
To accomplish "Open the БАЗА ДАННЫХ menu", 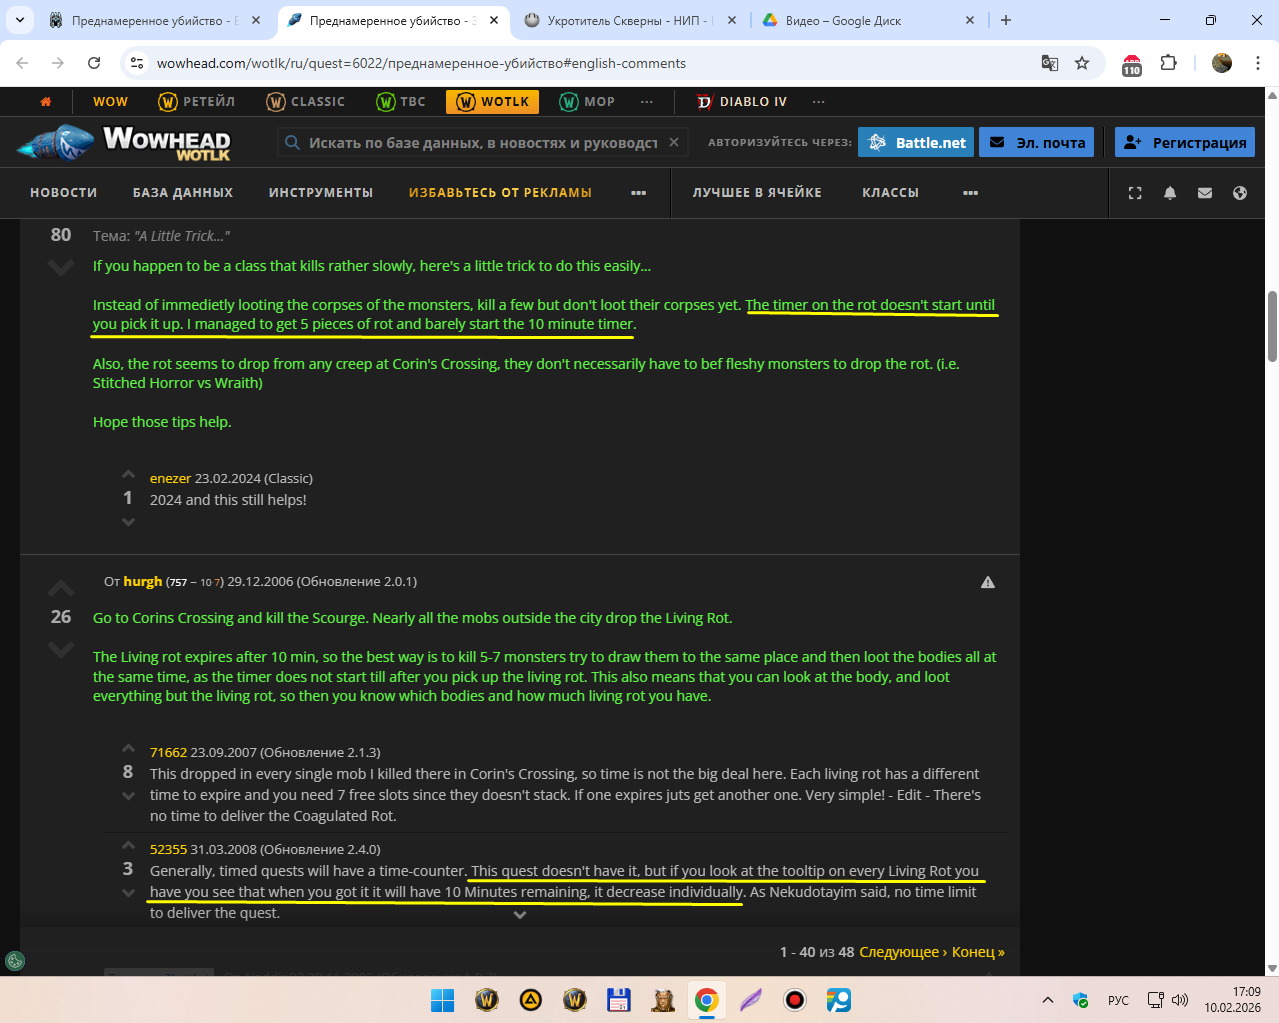I will point(182,193).
